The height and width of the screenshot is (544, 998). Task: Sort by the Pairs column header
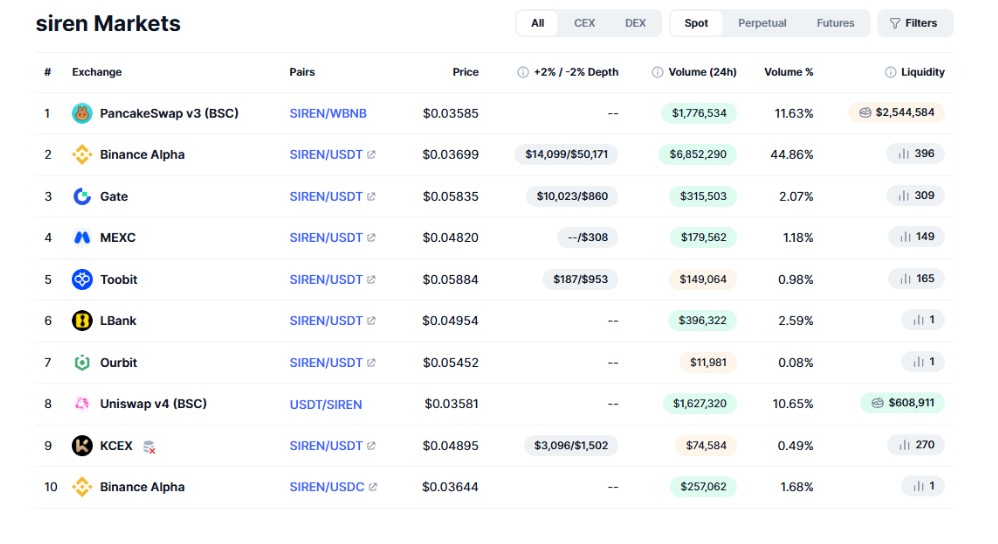(x=302, y=72)
